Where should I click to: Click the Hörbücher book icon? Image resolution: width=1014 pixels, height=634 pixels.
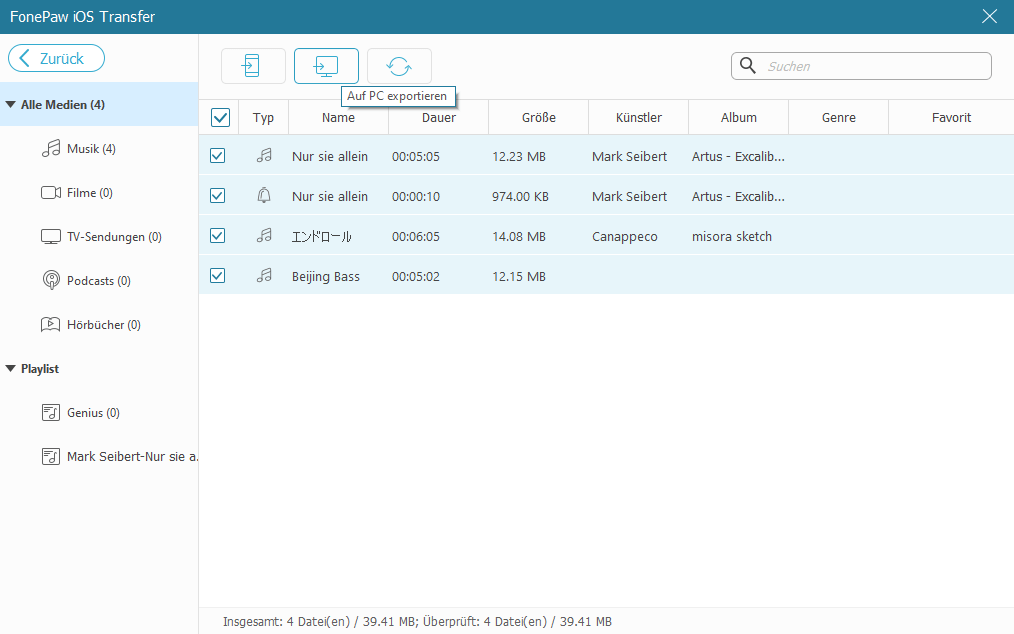click(x=50, y=324)
